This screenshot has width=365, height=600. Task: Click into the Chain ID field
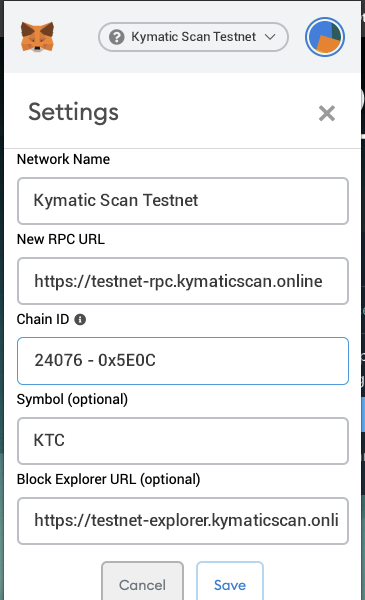click(183, 361)
